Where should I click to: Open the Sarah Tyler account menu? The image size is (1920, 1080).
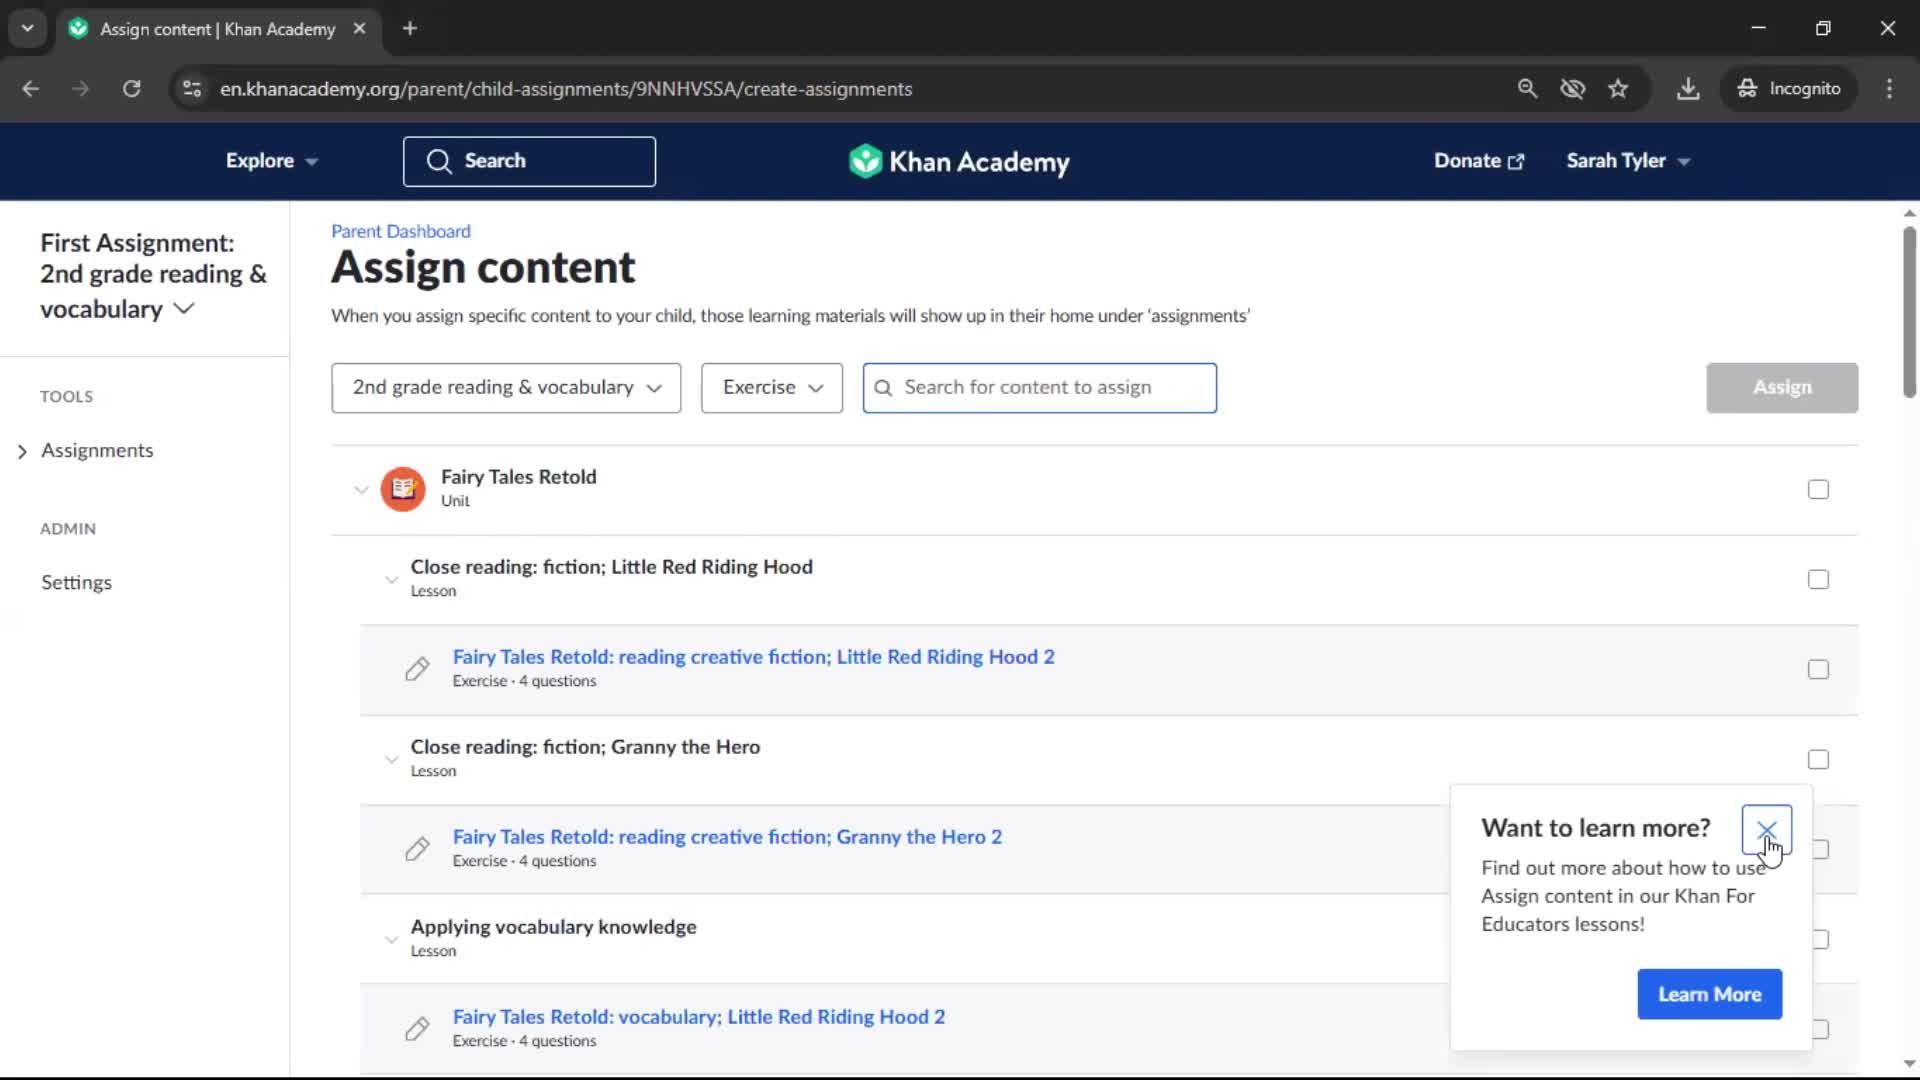tap(1628, 161)
